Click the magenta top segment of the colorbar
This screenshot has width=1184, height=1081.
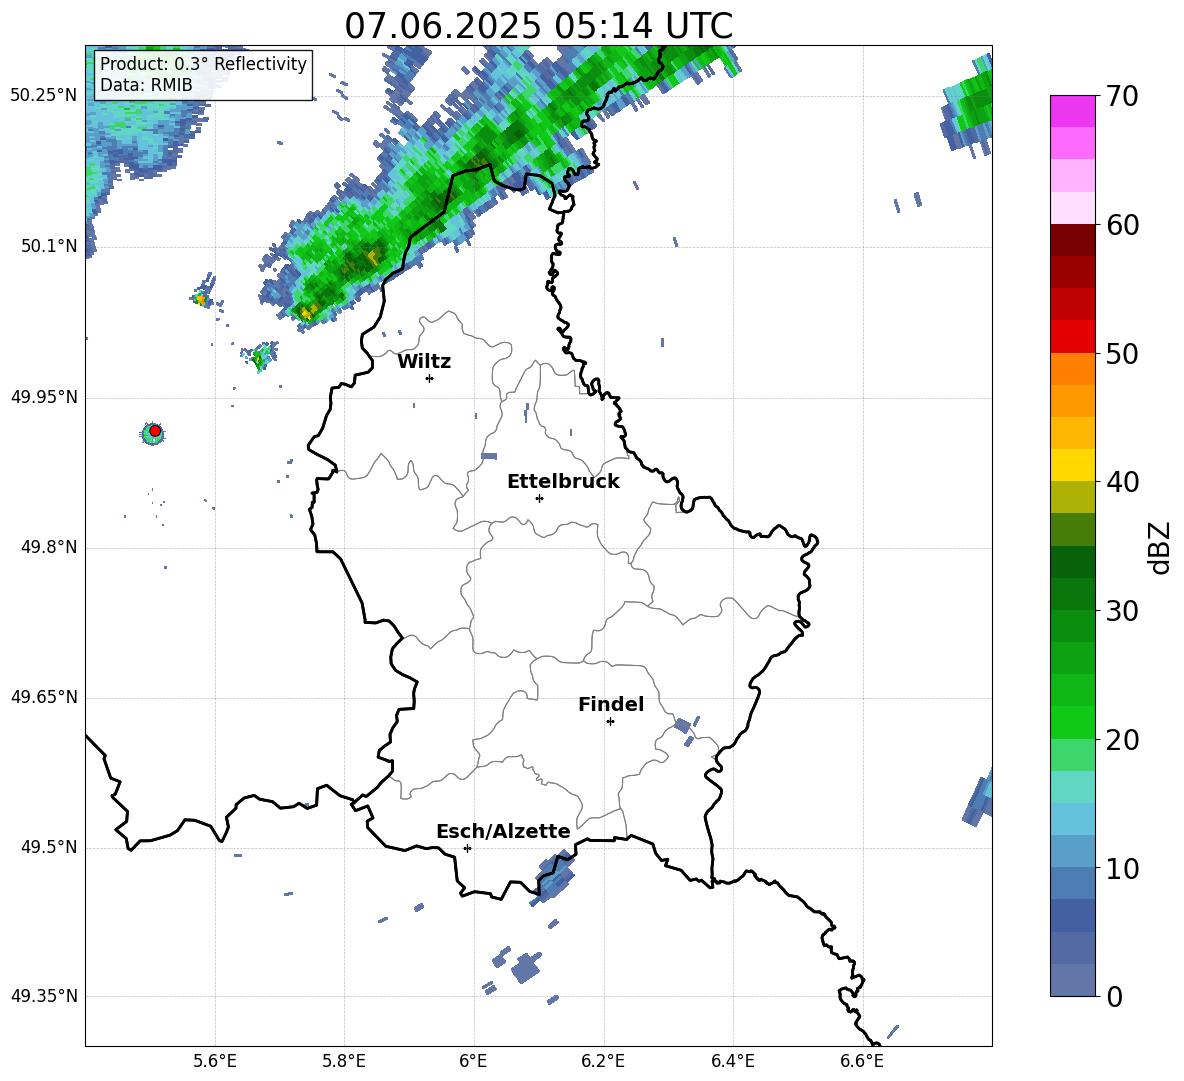(x=1073, y=111)
